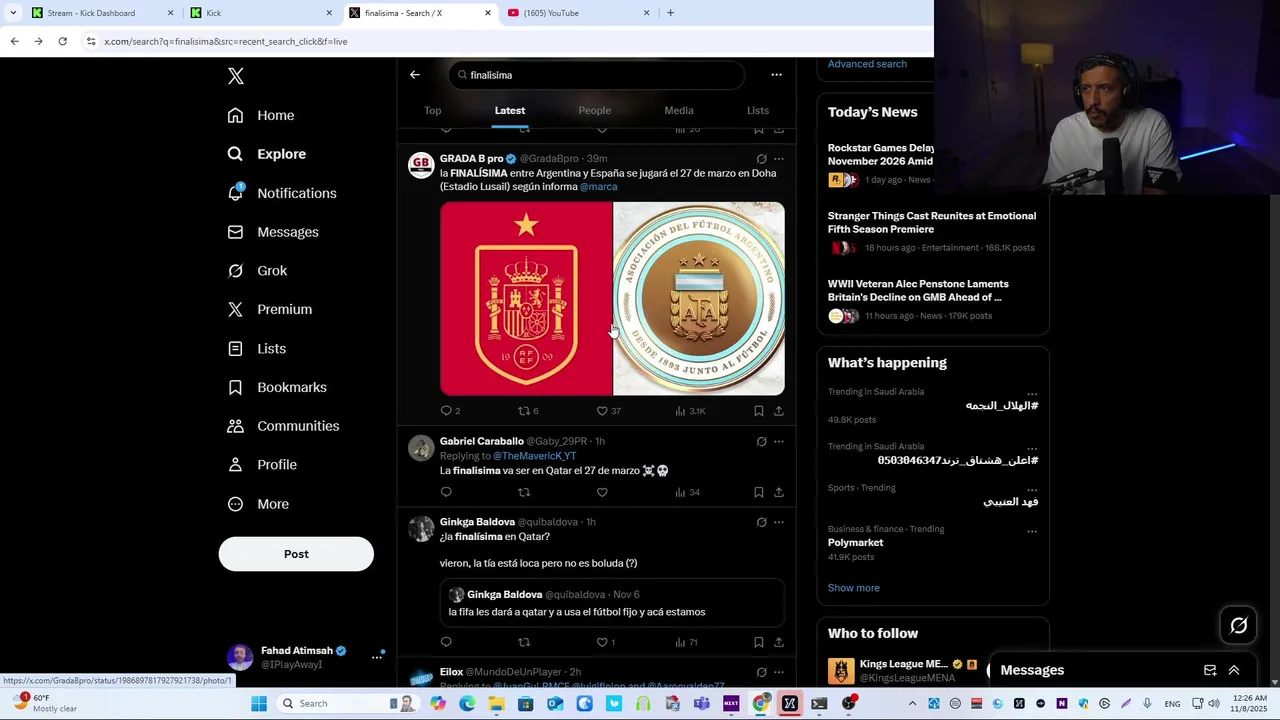Click the Post button

tap(296, 554)
